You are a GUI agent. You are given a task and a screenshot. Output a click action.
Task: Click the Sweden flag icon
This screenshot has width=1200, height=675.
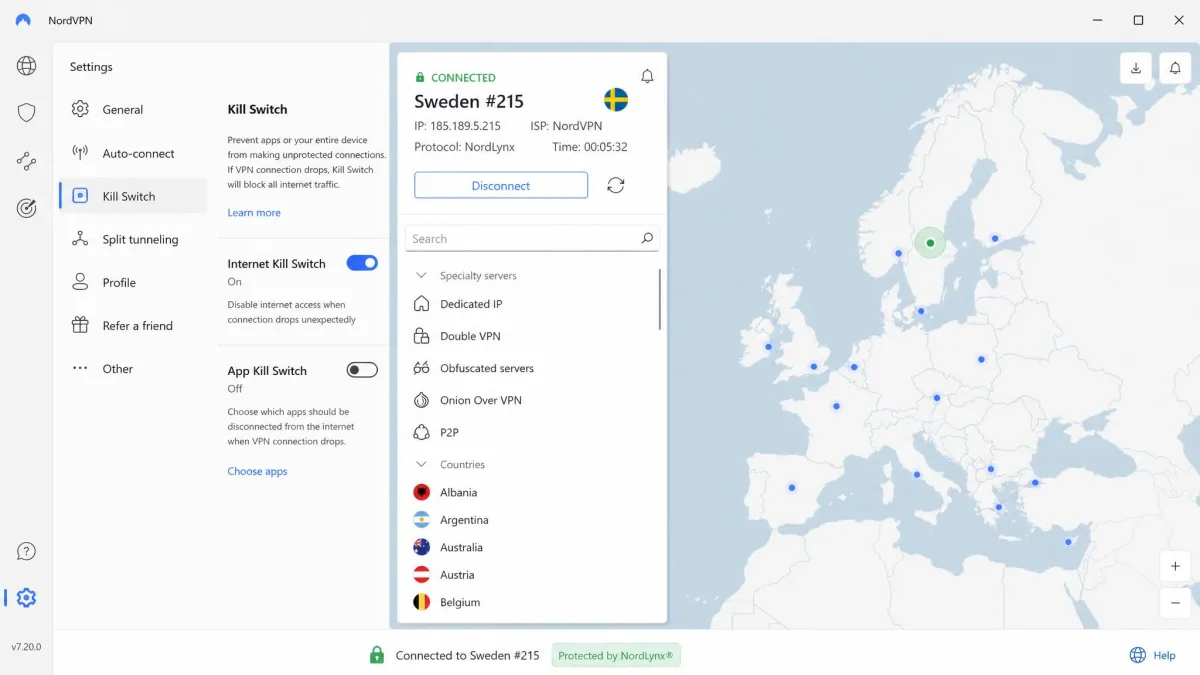tap(616, 99)
